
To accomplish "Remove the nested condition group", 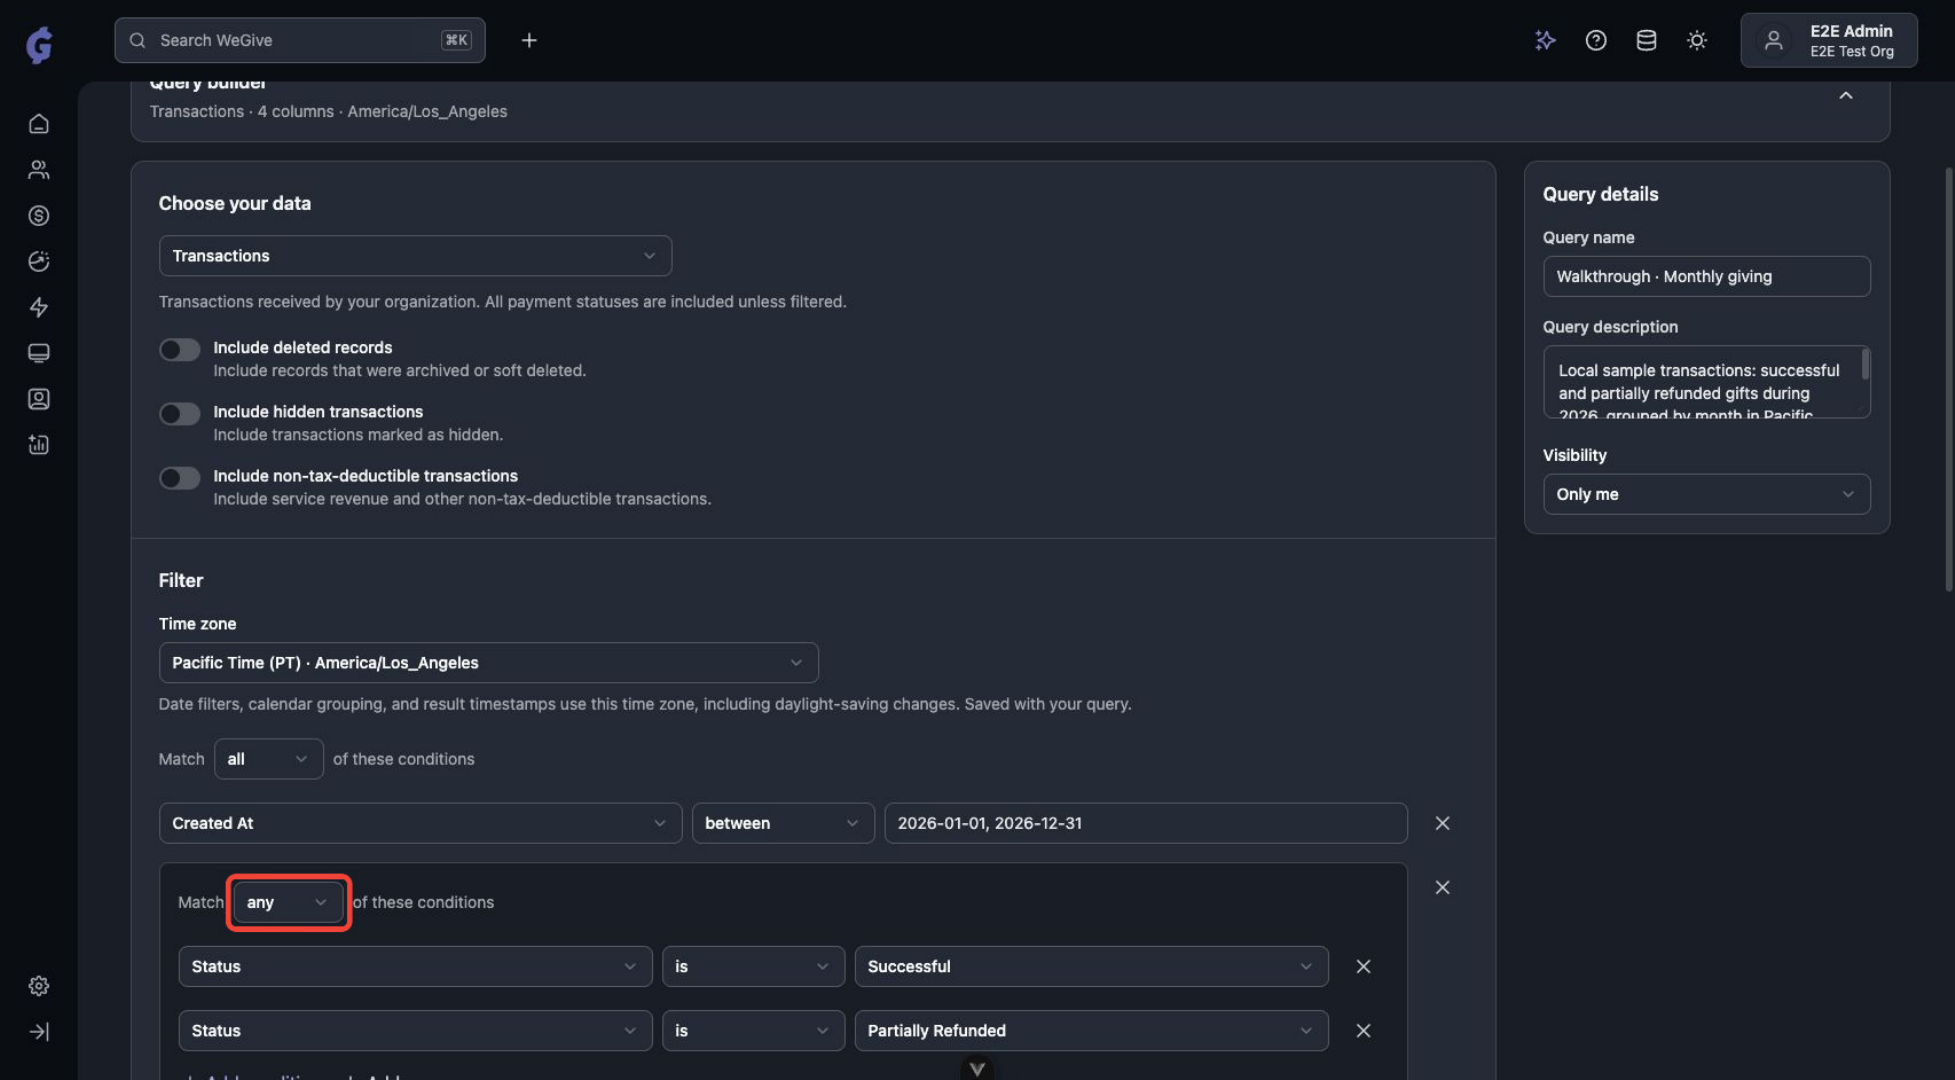I will 1442,887.
